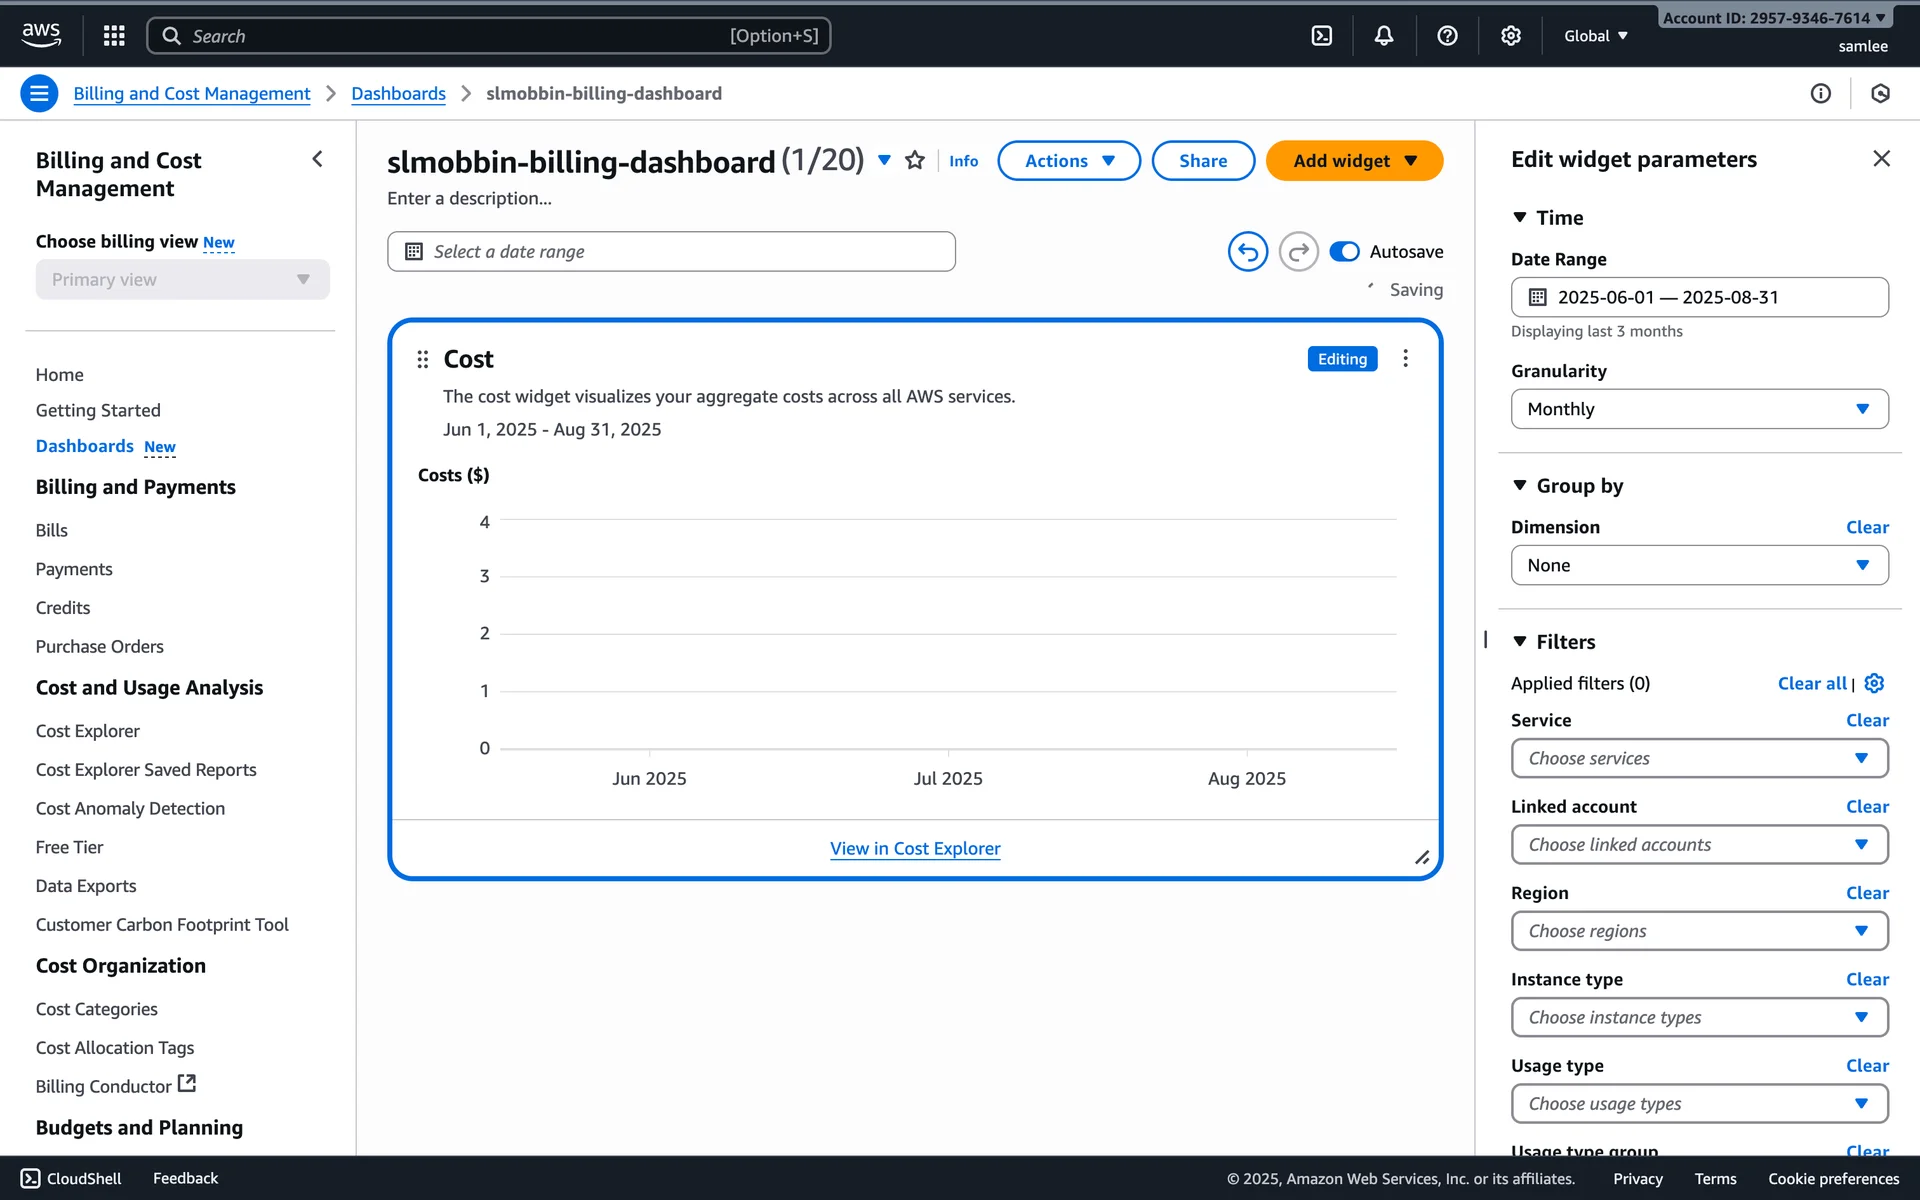Expand the Choose services dropdown
The height and width of the screenshot is (1200, 1920).
[1698, 758]
